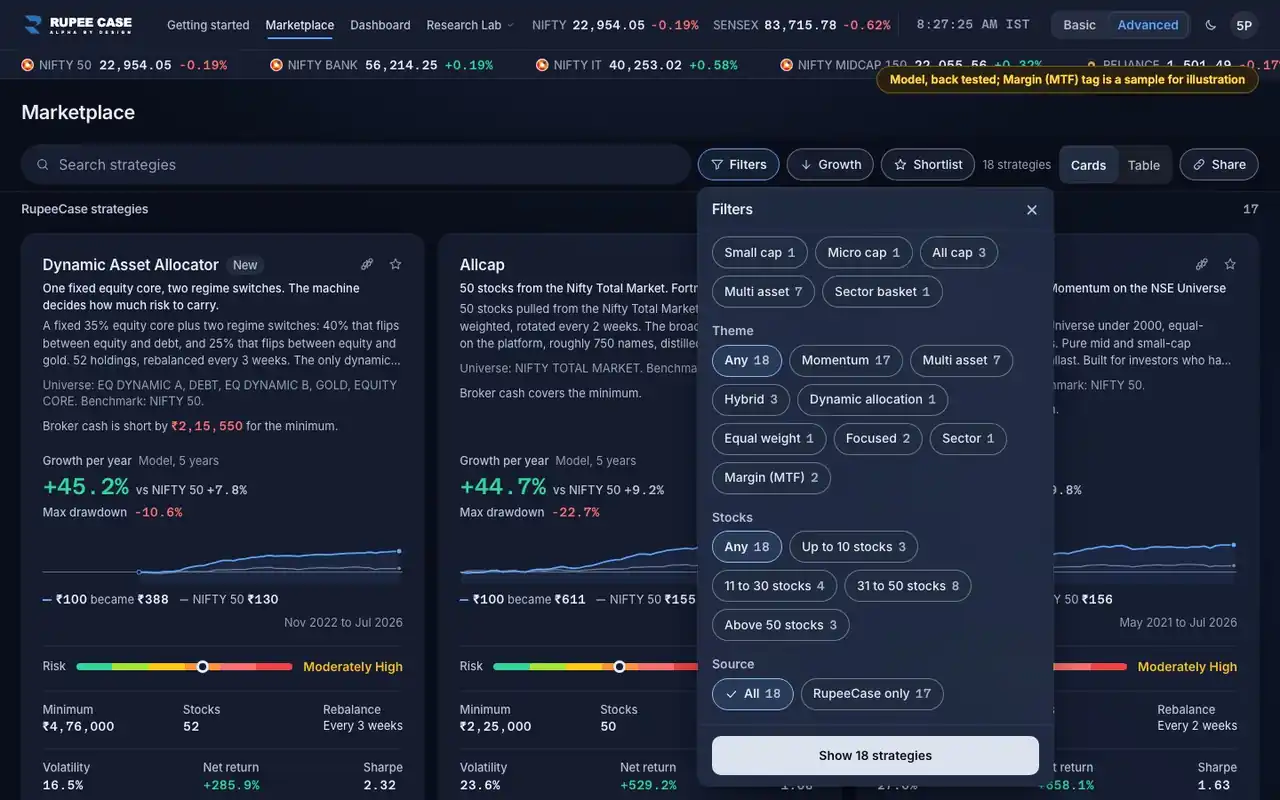The height and width of the screenshot is (800, 1280).
Task: Open the Shortlist star button
Action: point(928,165)
